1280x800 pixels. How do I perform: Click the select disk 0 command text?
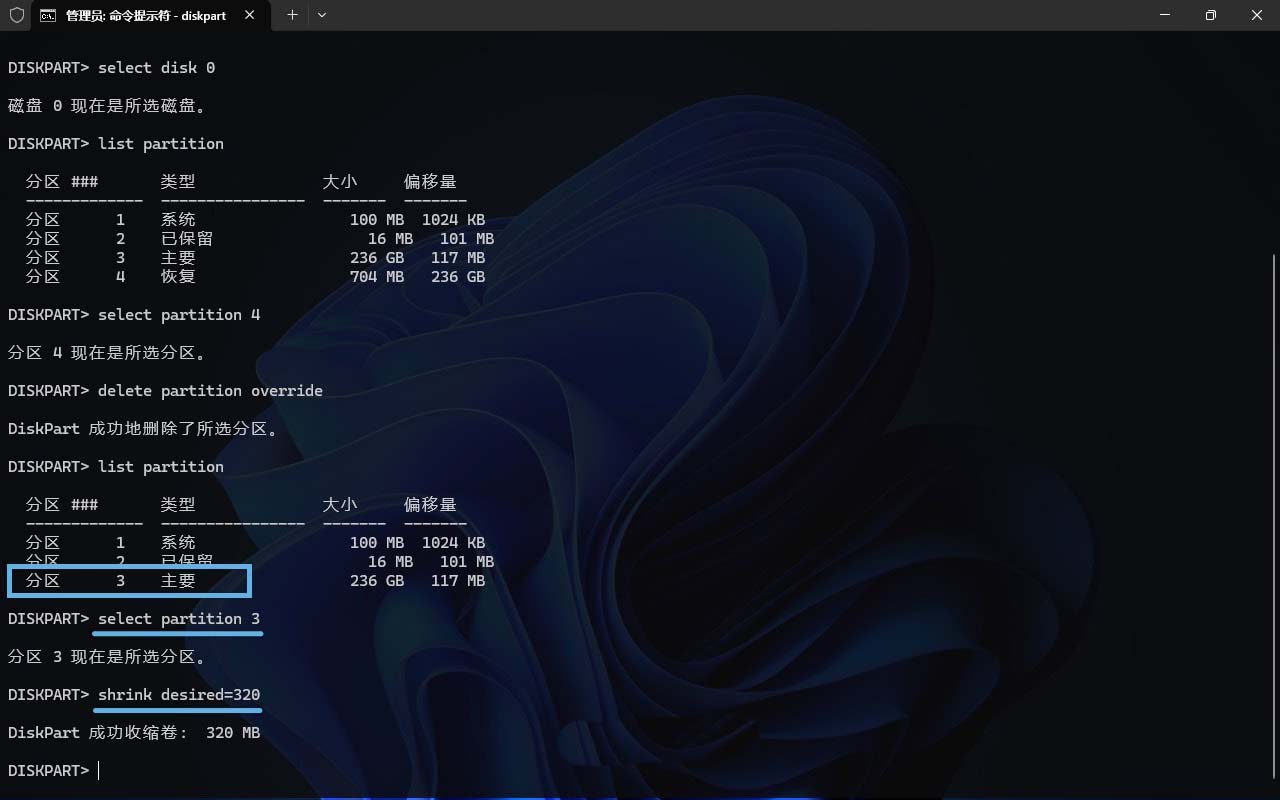tap(156, 68)
